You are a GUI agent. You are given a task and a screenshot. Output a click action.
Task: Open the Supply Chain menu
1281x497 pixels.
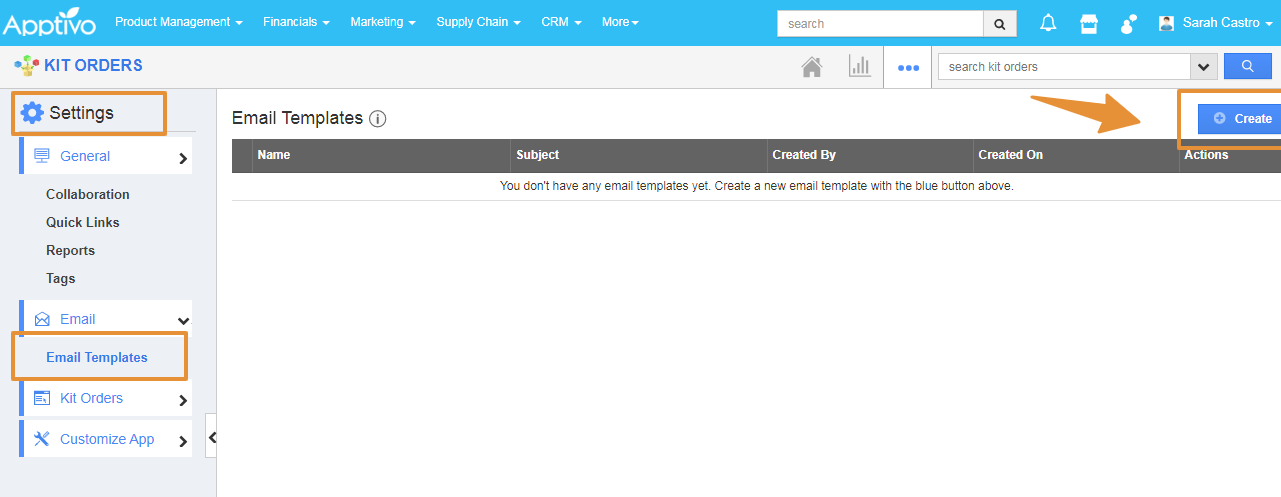tap(478, 22)
